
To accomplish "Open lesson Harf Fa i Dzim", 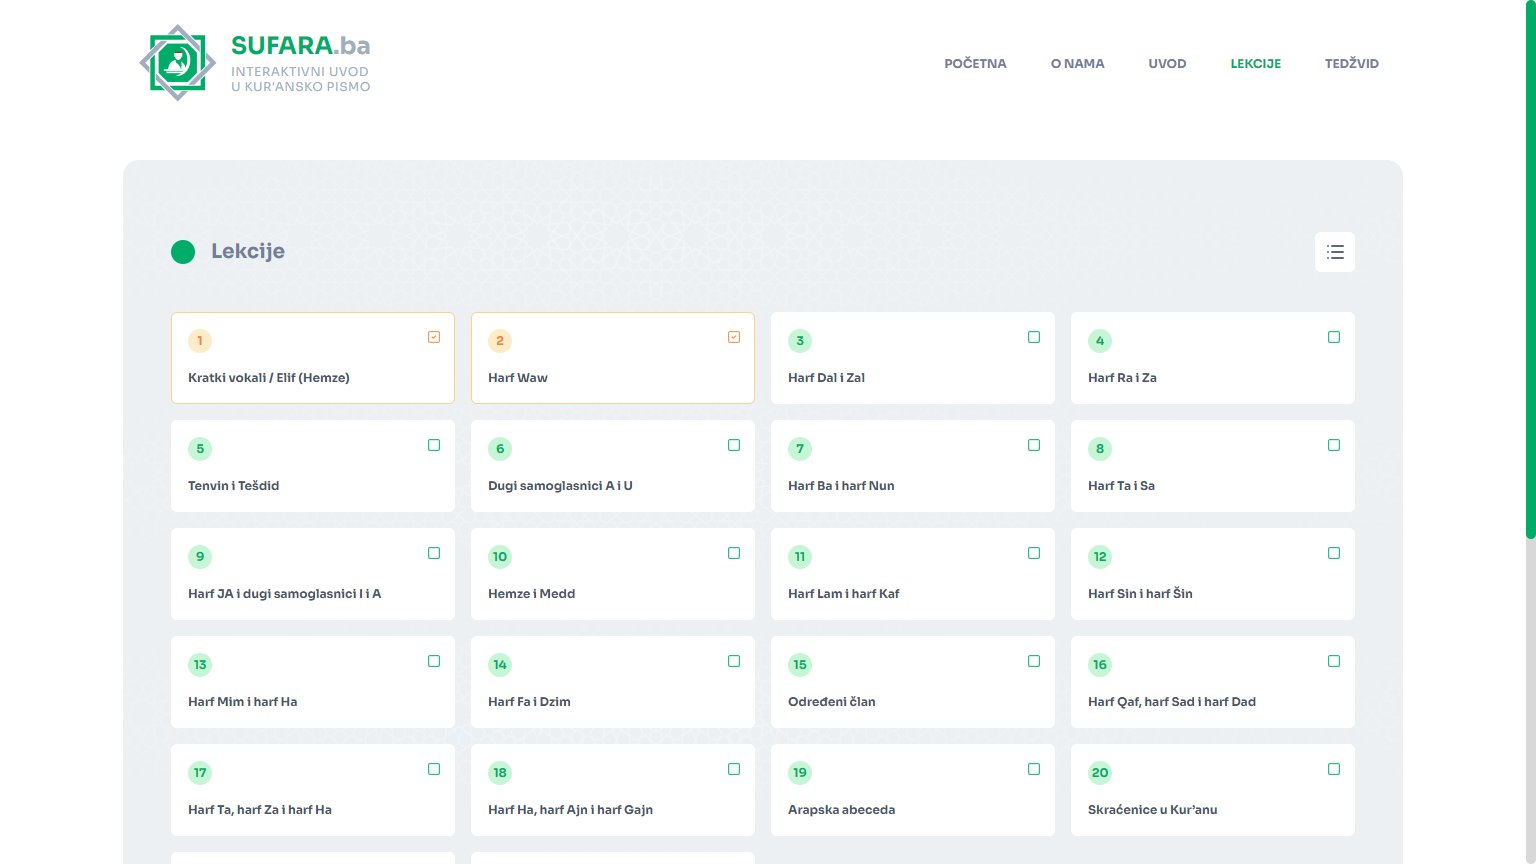I will point(613,682).
